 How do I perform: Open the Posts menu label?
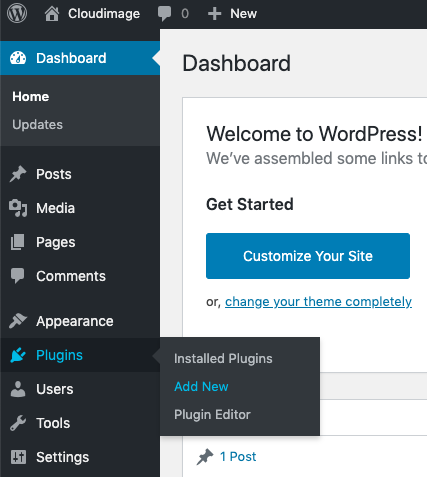(x=54, y=174)
